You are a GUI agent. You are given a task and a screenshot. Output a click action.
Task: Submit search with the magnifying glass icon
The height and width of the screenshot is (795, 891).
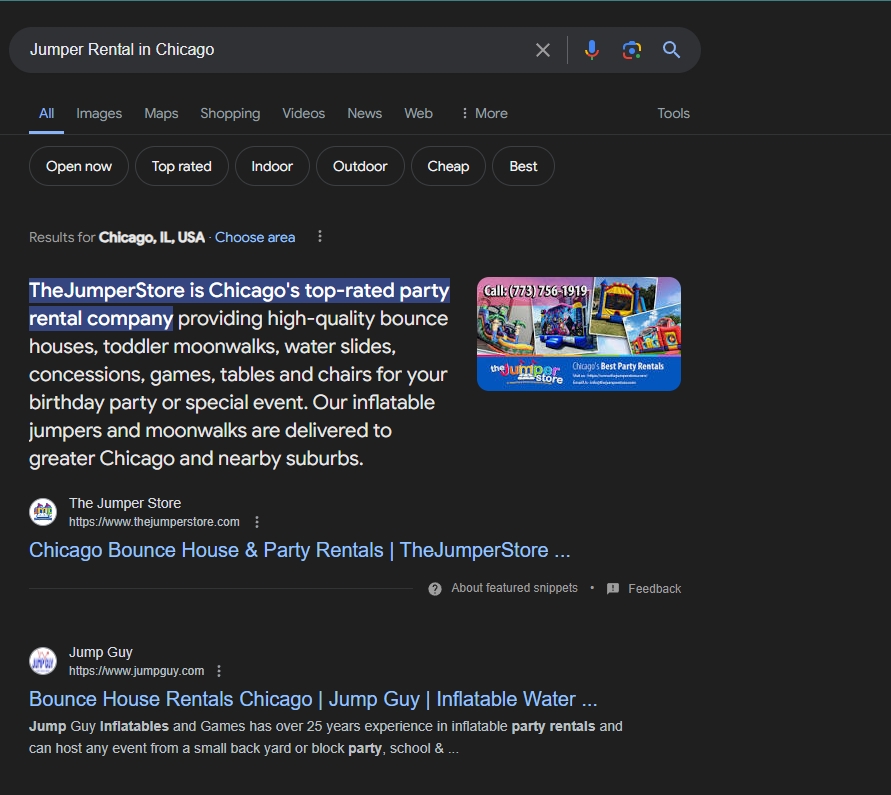[x=671, y=50]
